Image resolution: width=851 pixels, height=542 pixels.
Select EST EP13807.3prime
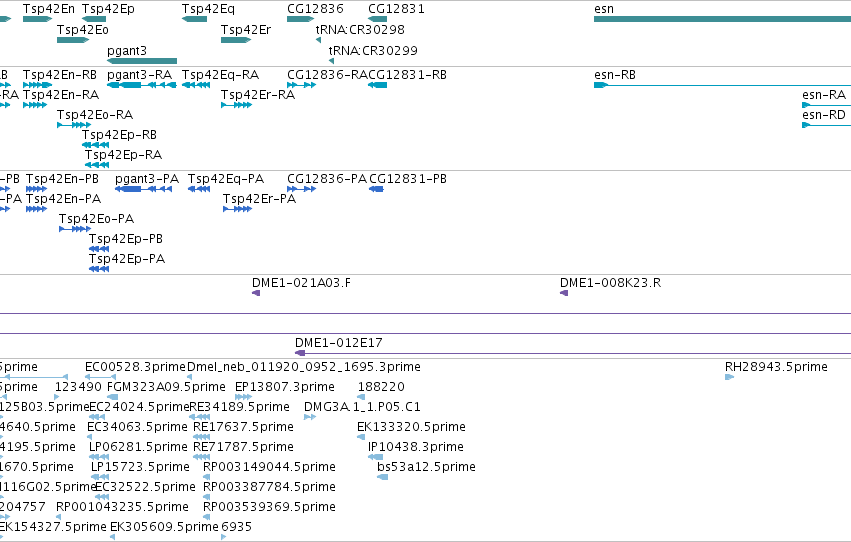coord(243,397)
